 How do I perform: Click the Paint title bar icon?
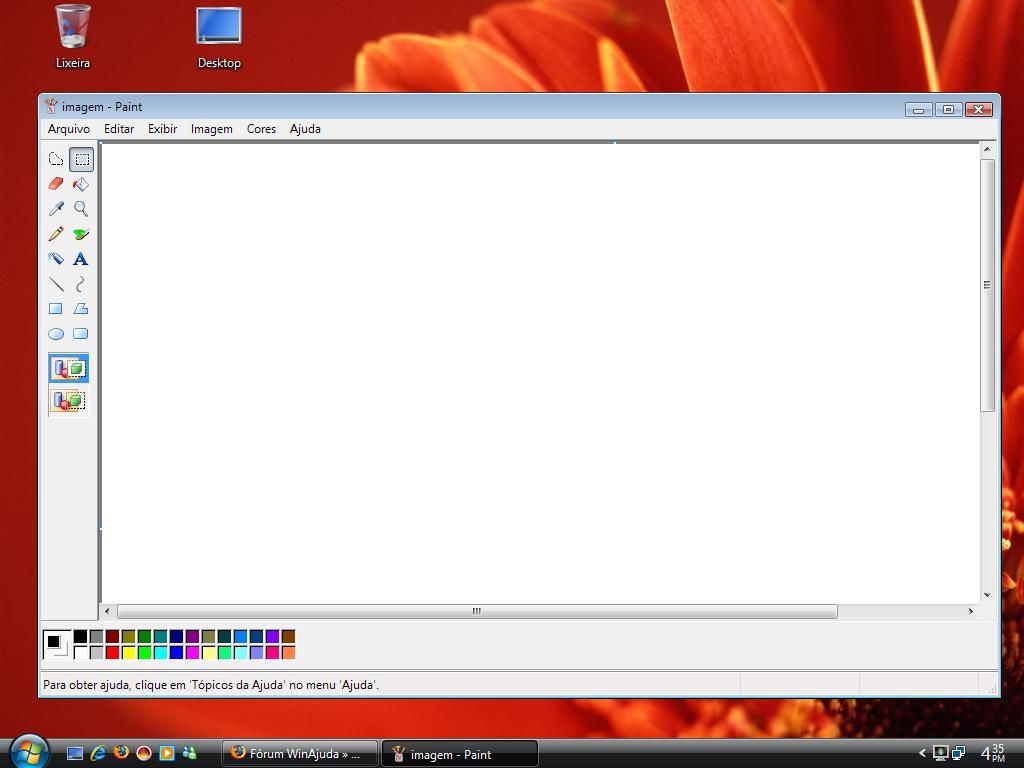[51, 106]
